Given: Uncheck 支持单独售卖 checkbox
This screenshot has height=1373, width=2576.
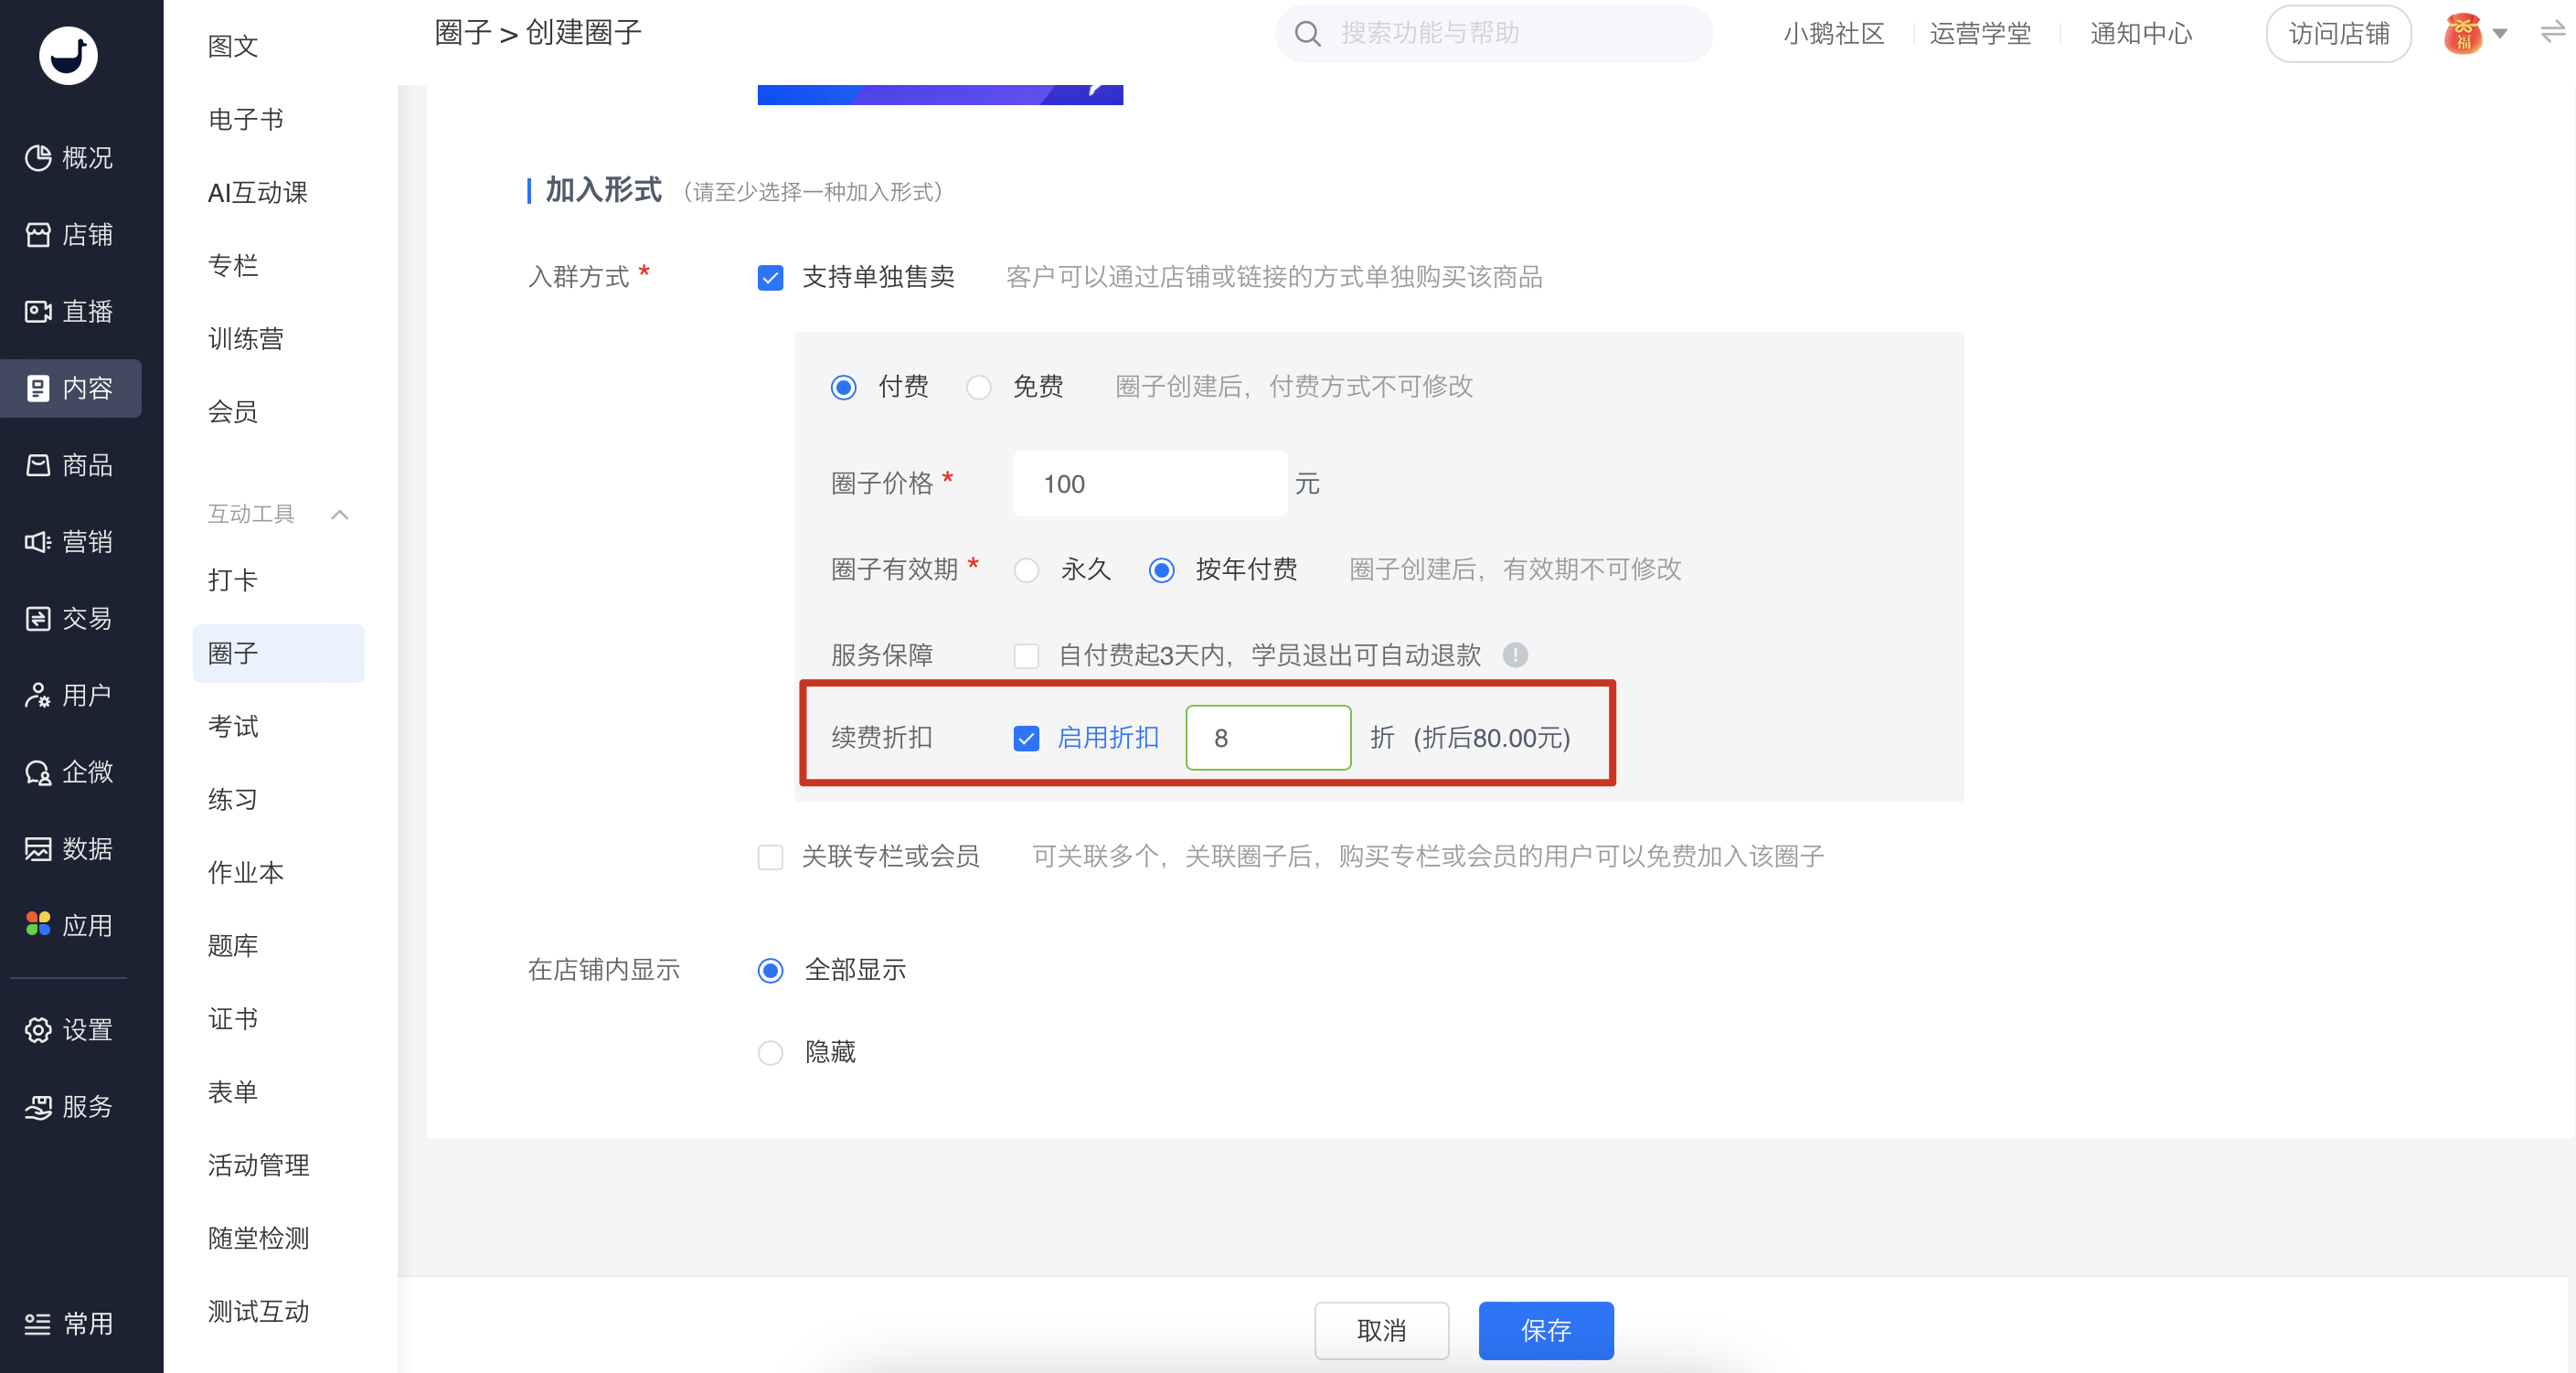Looking at the screenshot, I should (770, 278).
